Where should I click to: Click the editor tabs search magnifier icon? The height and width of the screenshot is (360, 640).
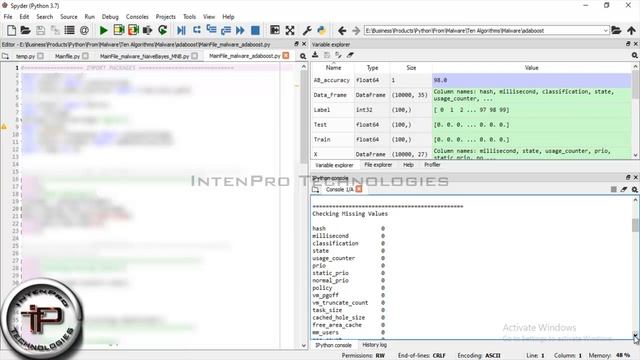pos(303,56)
